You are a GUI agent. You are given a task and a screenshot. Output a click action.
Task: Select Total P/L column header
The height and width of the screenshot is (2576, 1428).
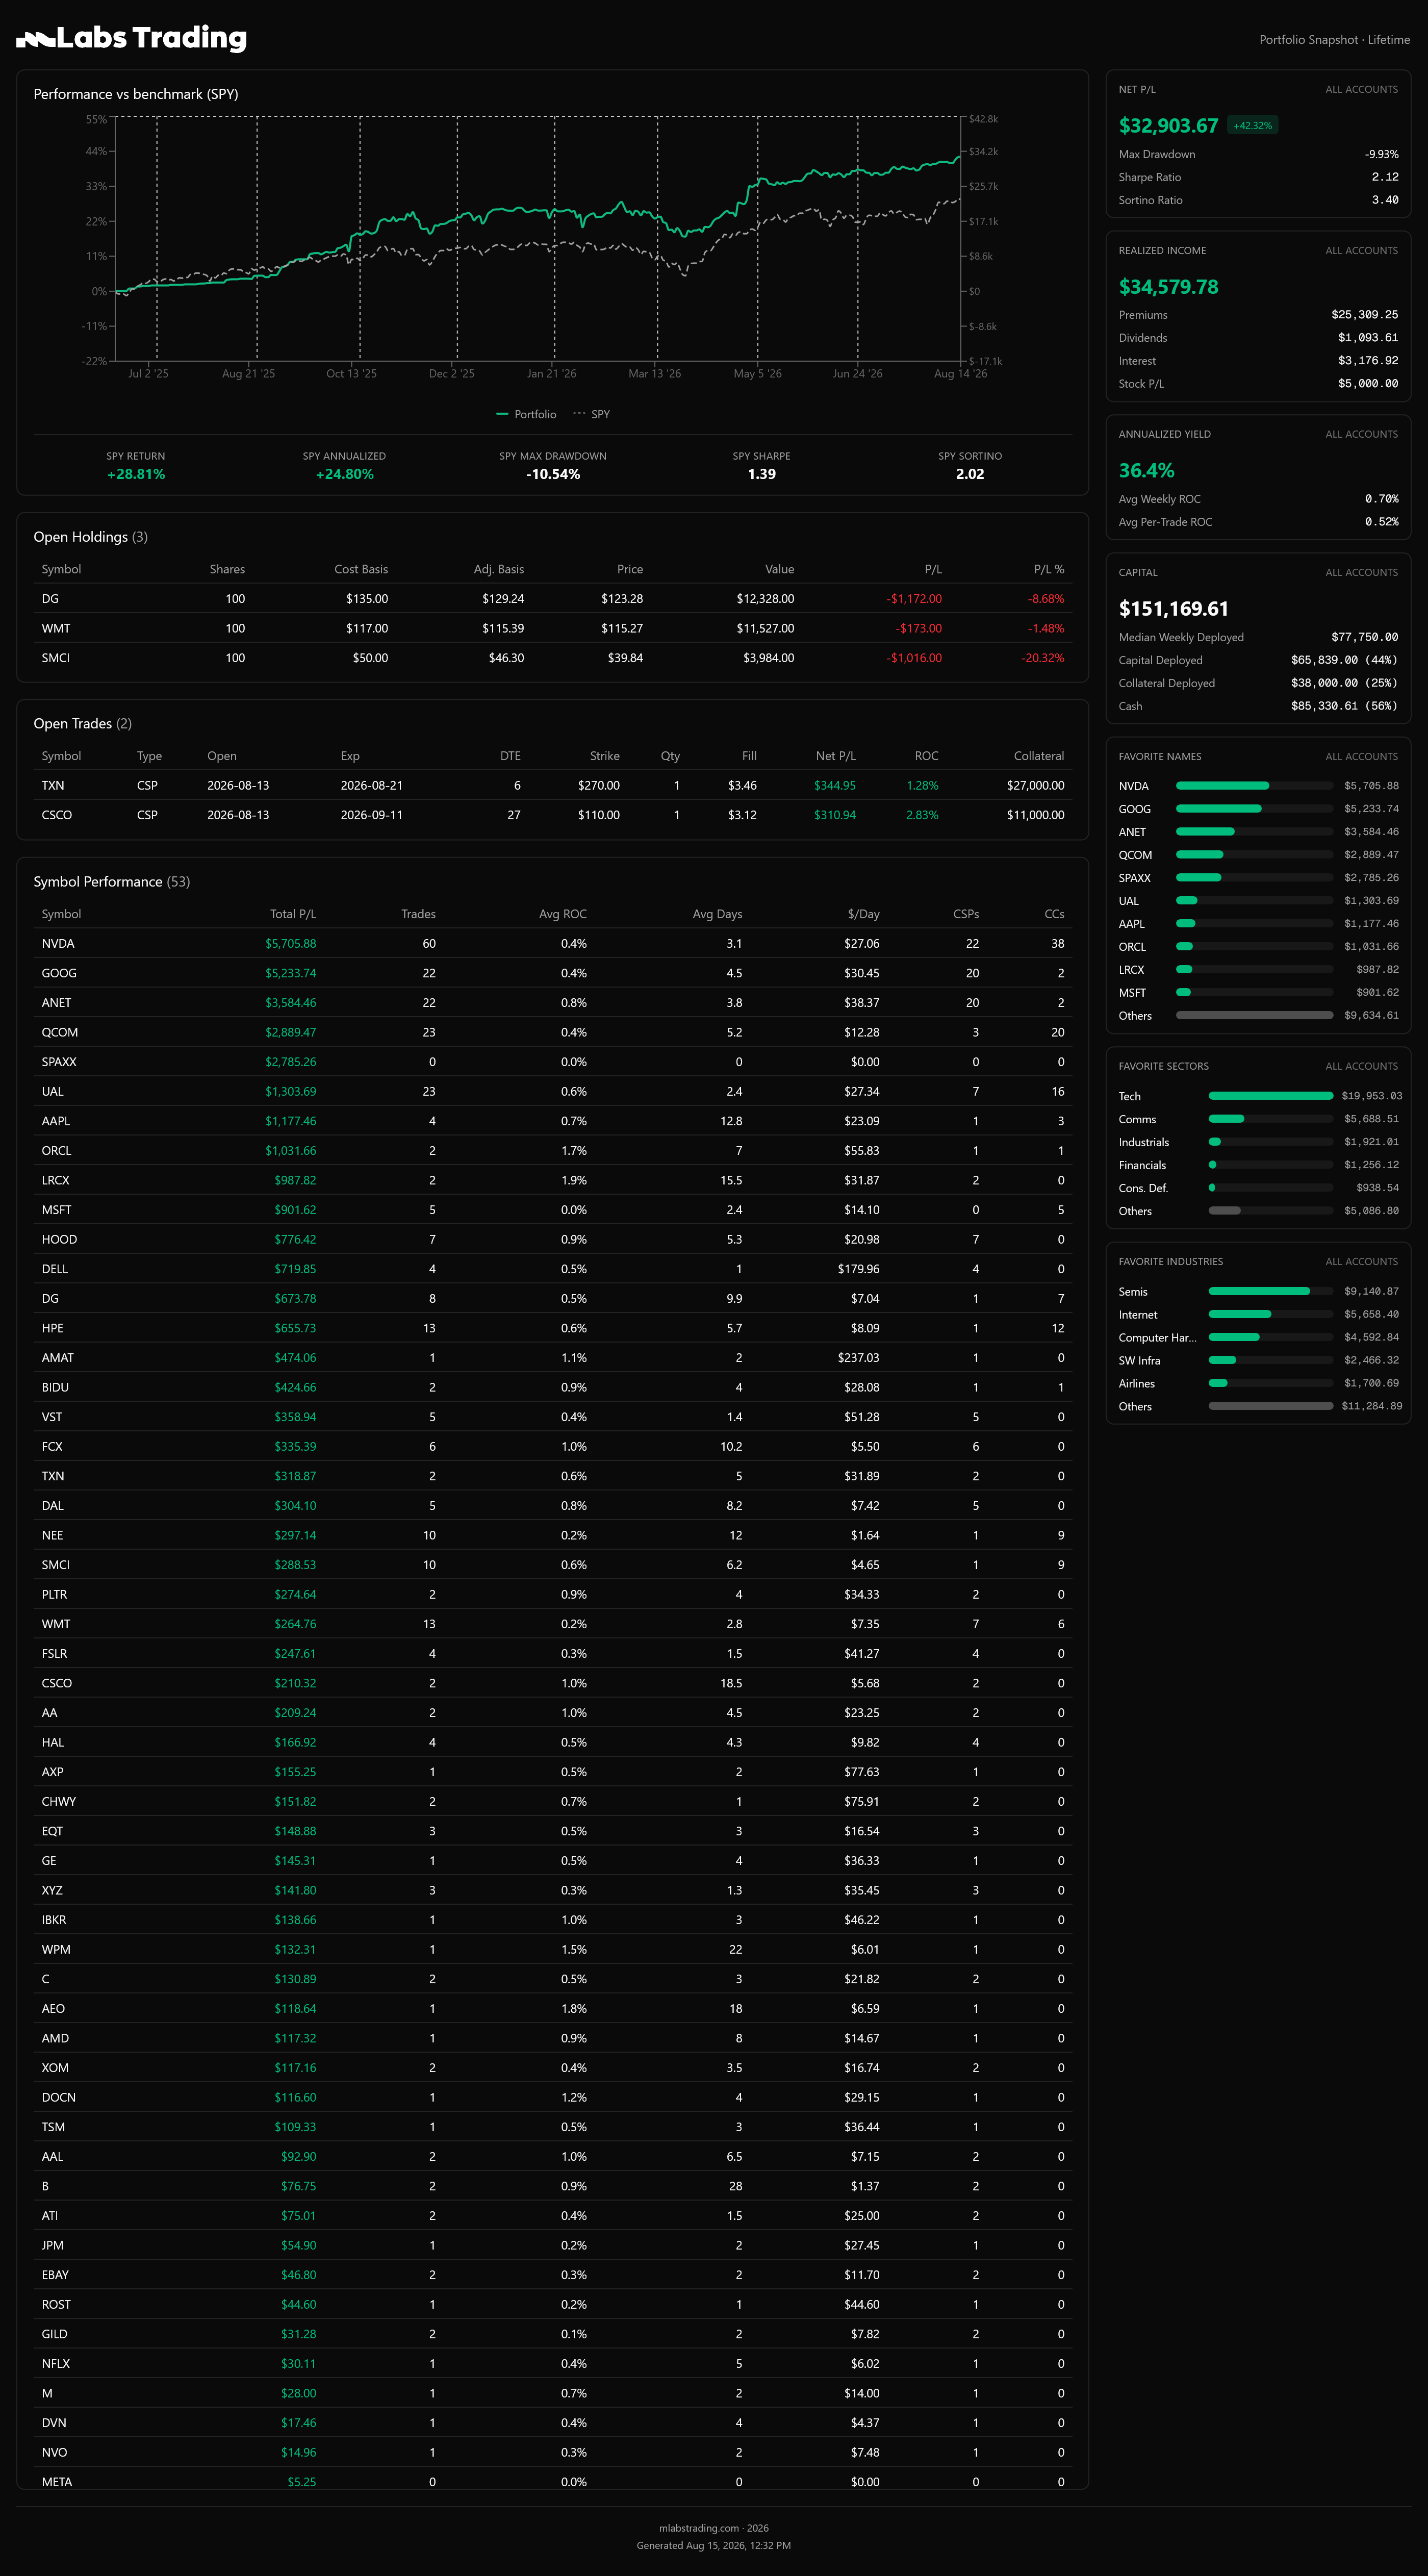[x=293, y=914]
